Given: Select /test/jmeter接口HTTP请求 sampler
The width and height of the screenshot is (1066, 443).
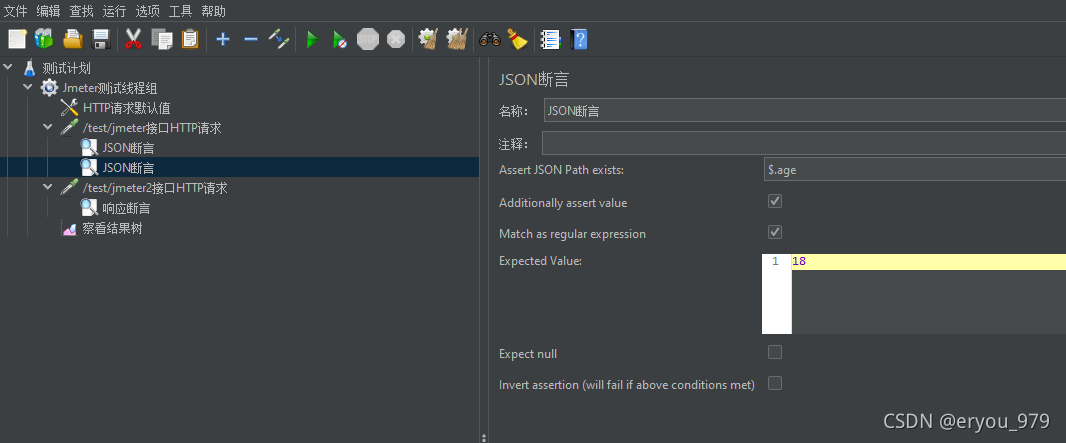Looking at the screenshot, I should (x=152, y=128).
